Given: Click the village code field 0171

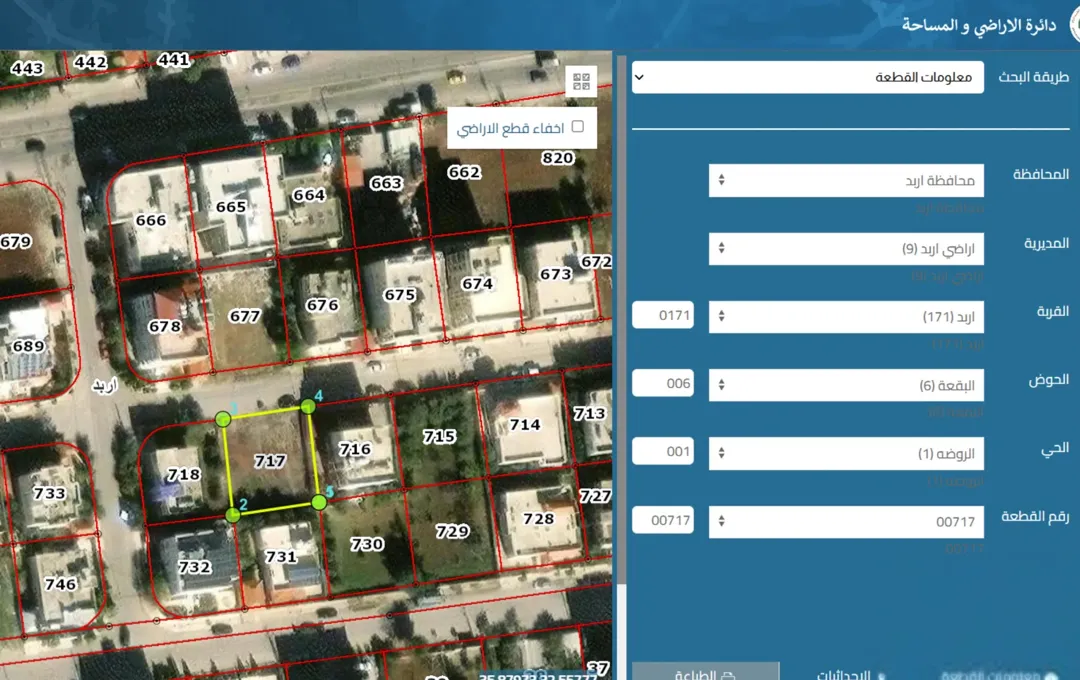Looking at the screenshot, I should (663, 315).
